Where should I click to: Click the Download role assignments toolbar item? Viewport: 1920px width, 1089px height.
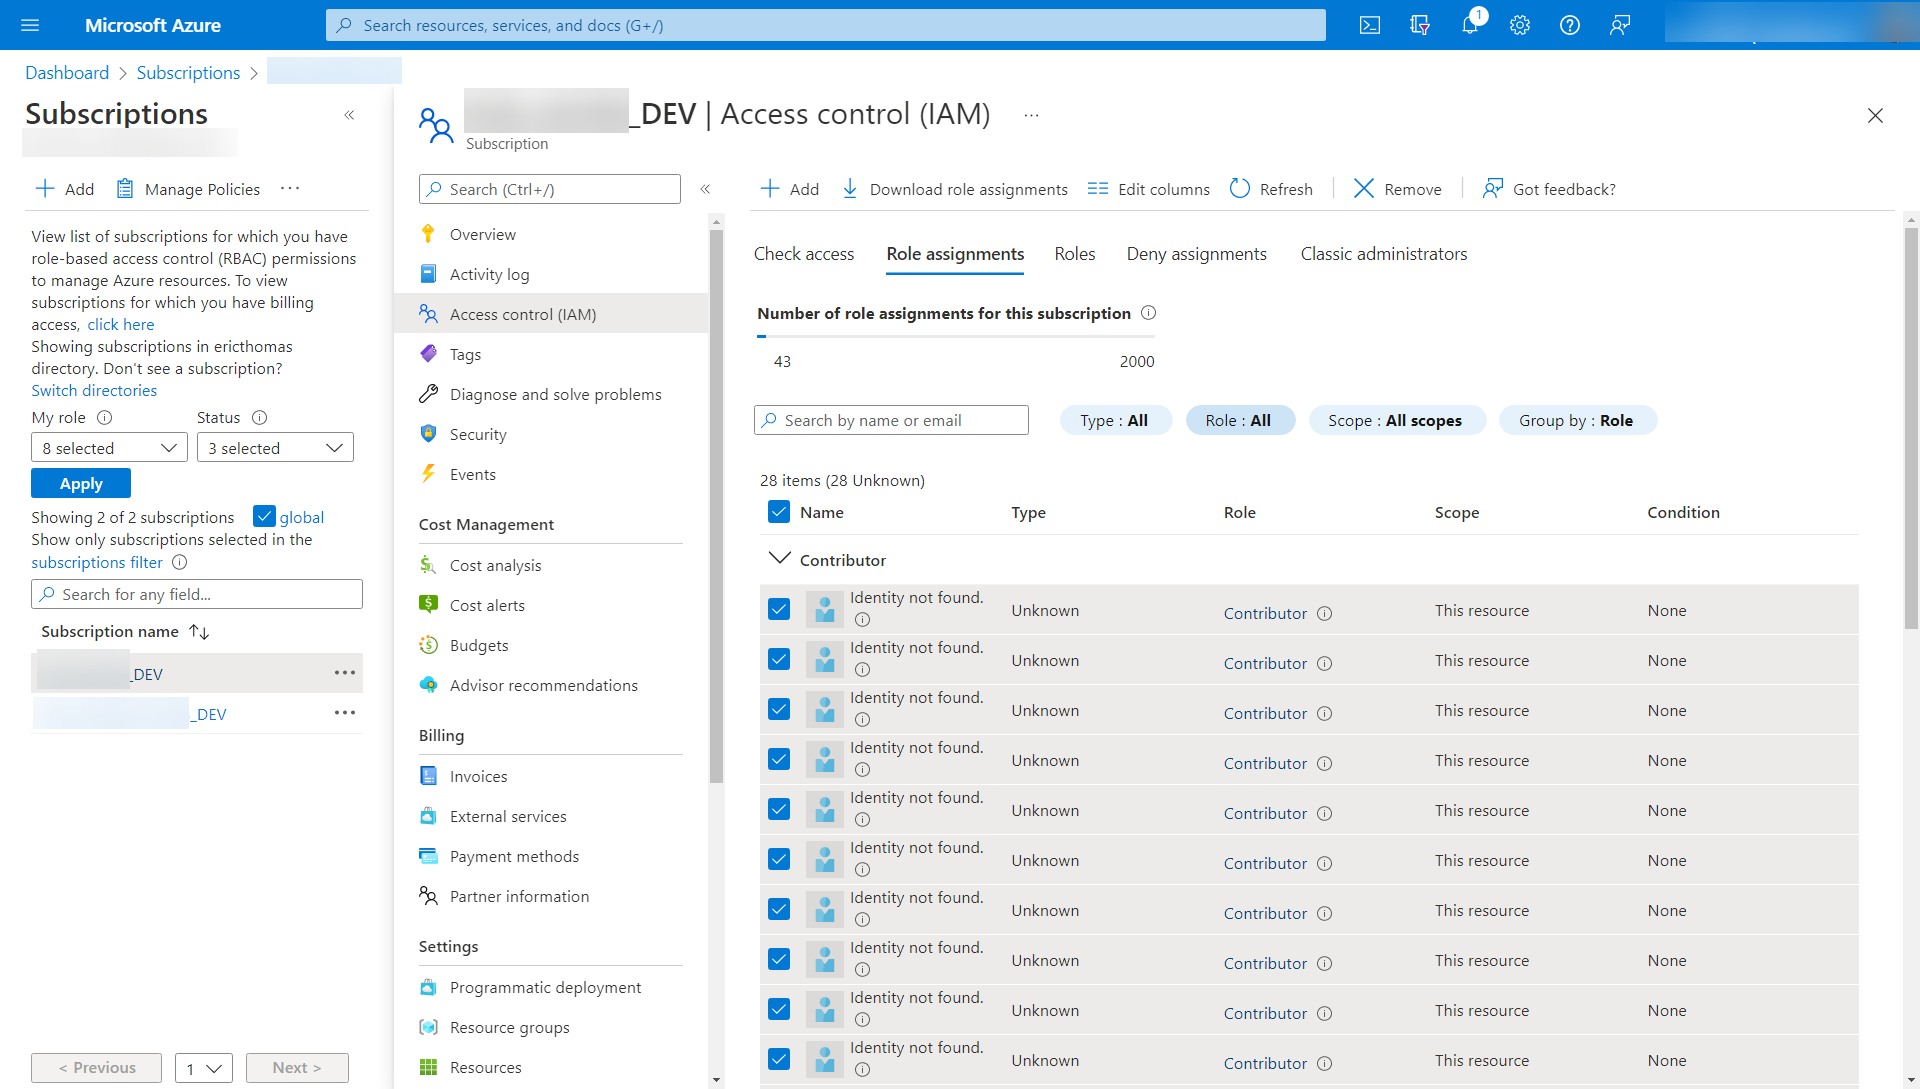pyautogui.click(x=954, y=189)
